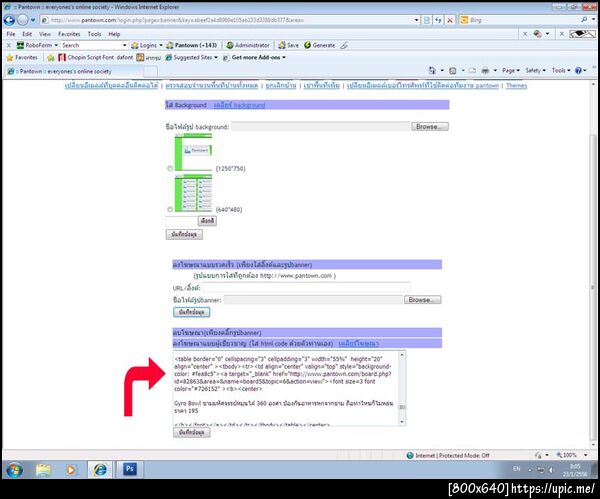Click the color value input field
The image size is (600, 499).
tap(181, 221)
